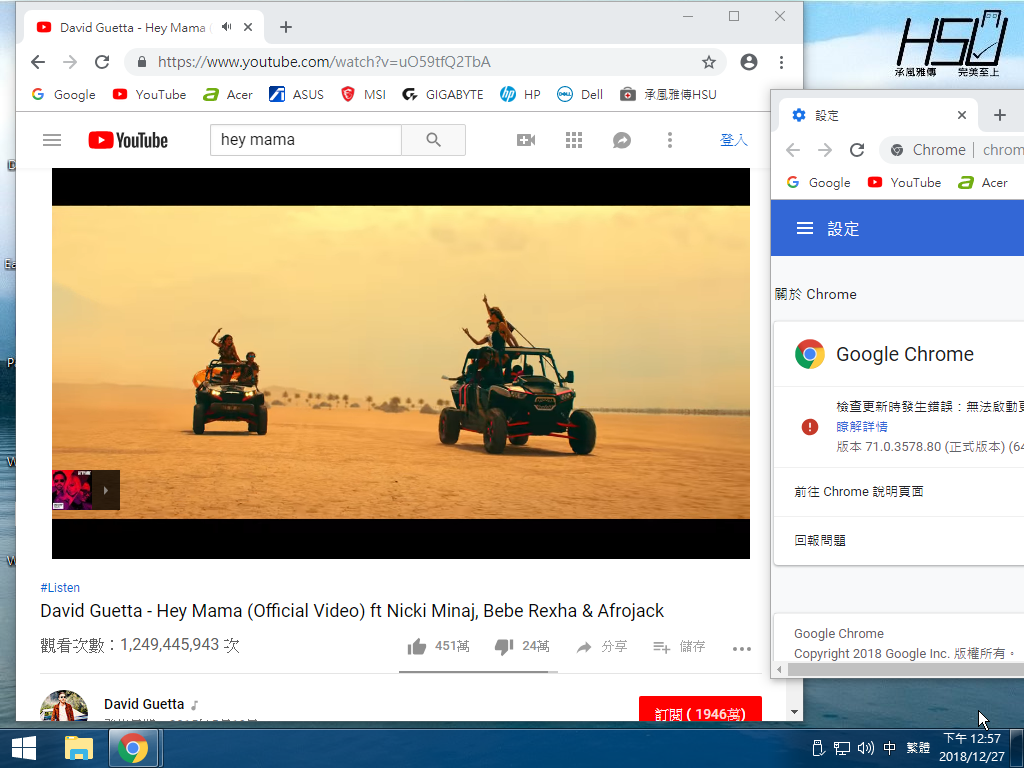This screenshot has width=1024, height=768.
Task: Open the create video camera icon
Action: (x=526, y=140)
